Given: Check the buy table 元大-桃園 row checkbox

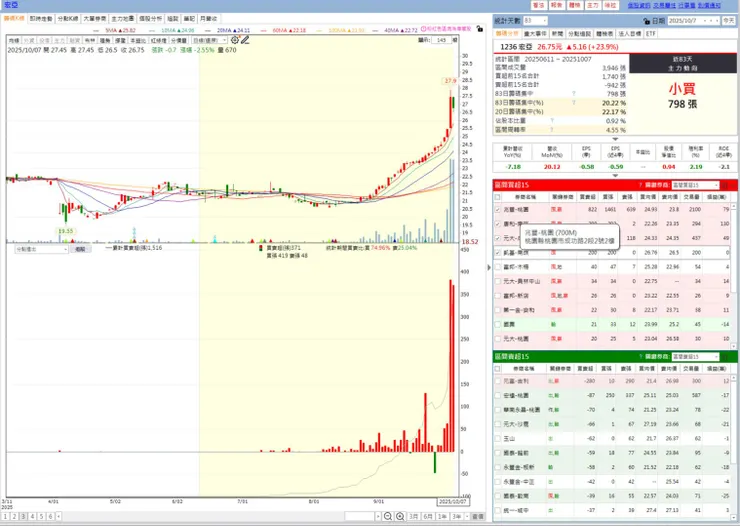Looking at the screenshot, I should [x=497, y=339].
